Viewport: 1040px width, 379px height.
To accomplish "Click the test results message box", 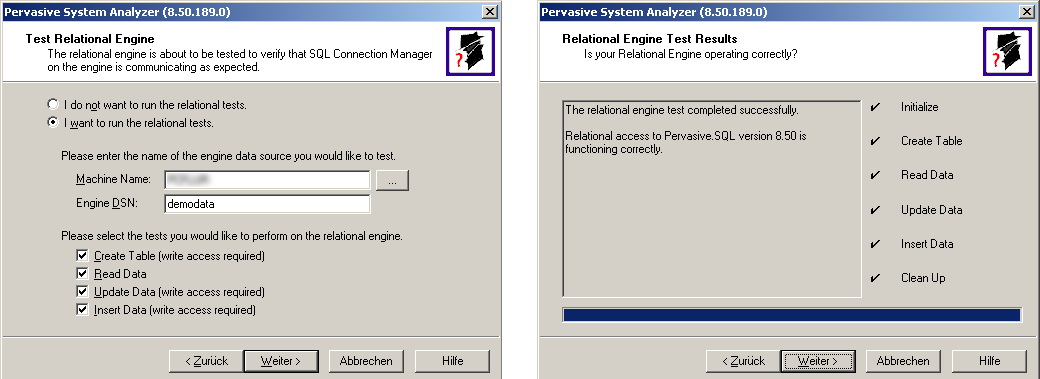I will (712, 198).
